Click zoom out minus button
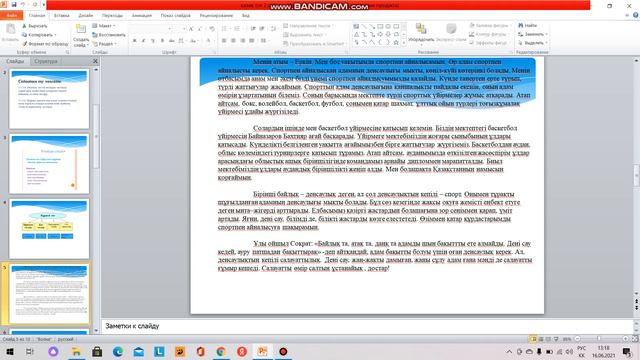Image resolution: width=640 pixels, height=360 pixels. [x=577, y=339]
